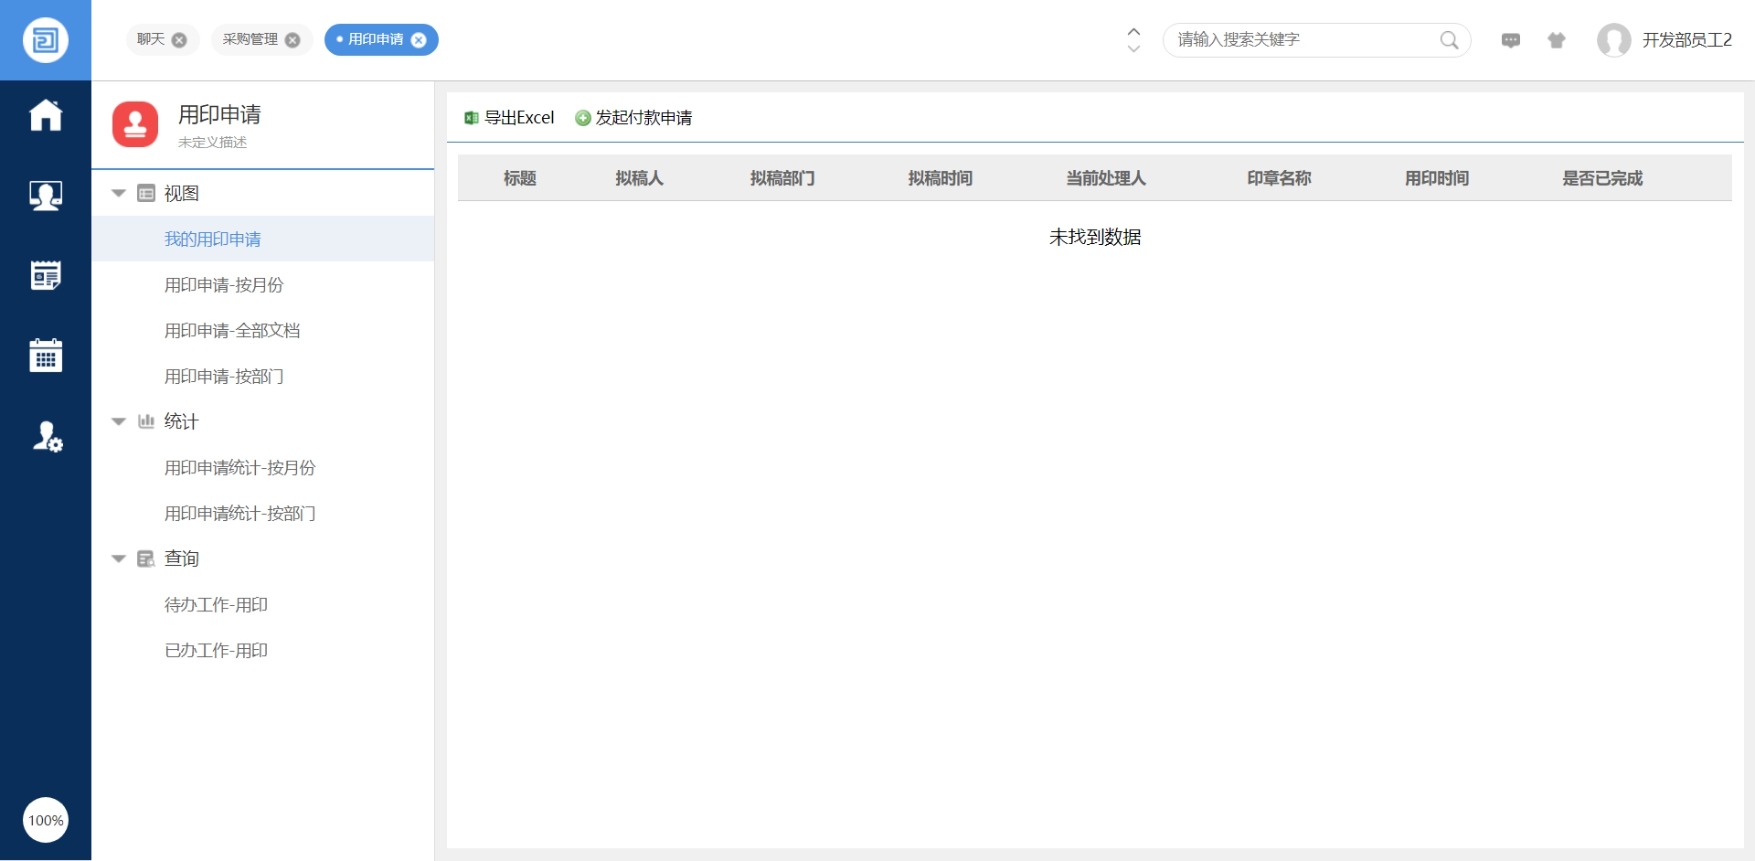This screenshot has height=861, width=1755.
Task: Click the 是否已完成 column header
Action: (x=1603, y=178)
